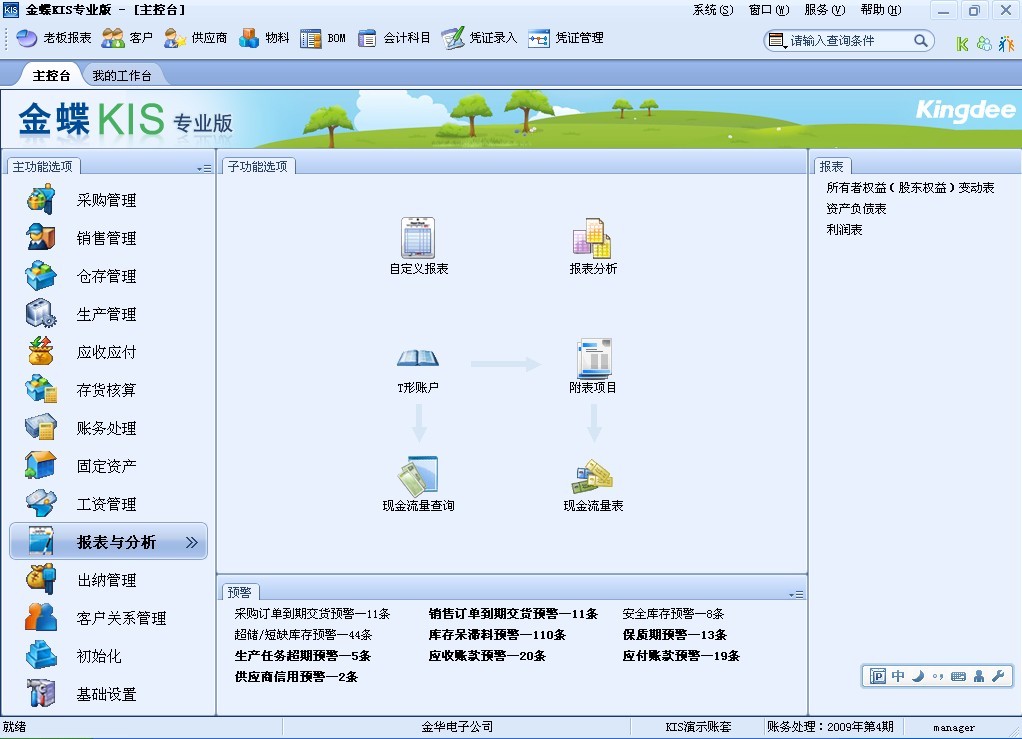
Task: Open the 帮助(H) menu
Action: pyautogui.click(x=881, y=10)
